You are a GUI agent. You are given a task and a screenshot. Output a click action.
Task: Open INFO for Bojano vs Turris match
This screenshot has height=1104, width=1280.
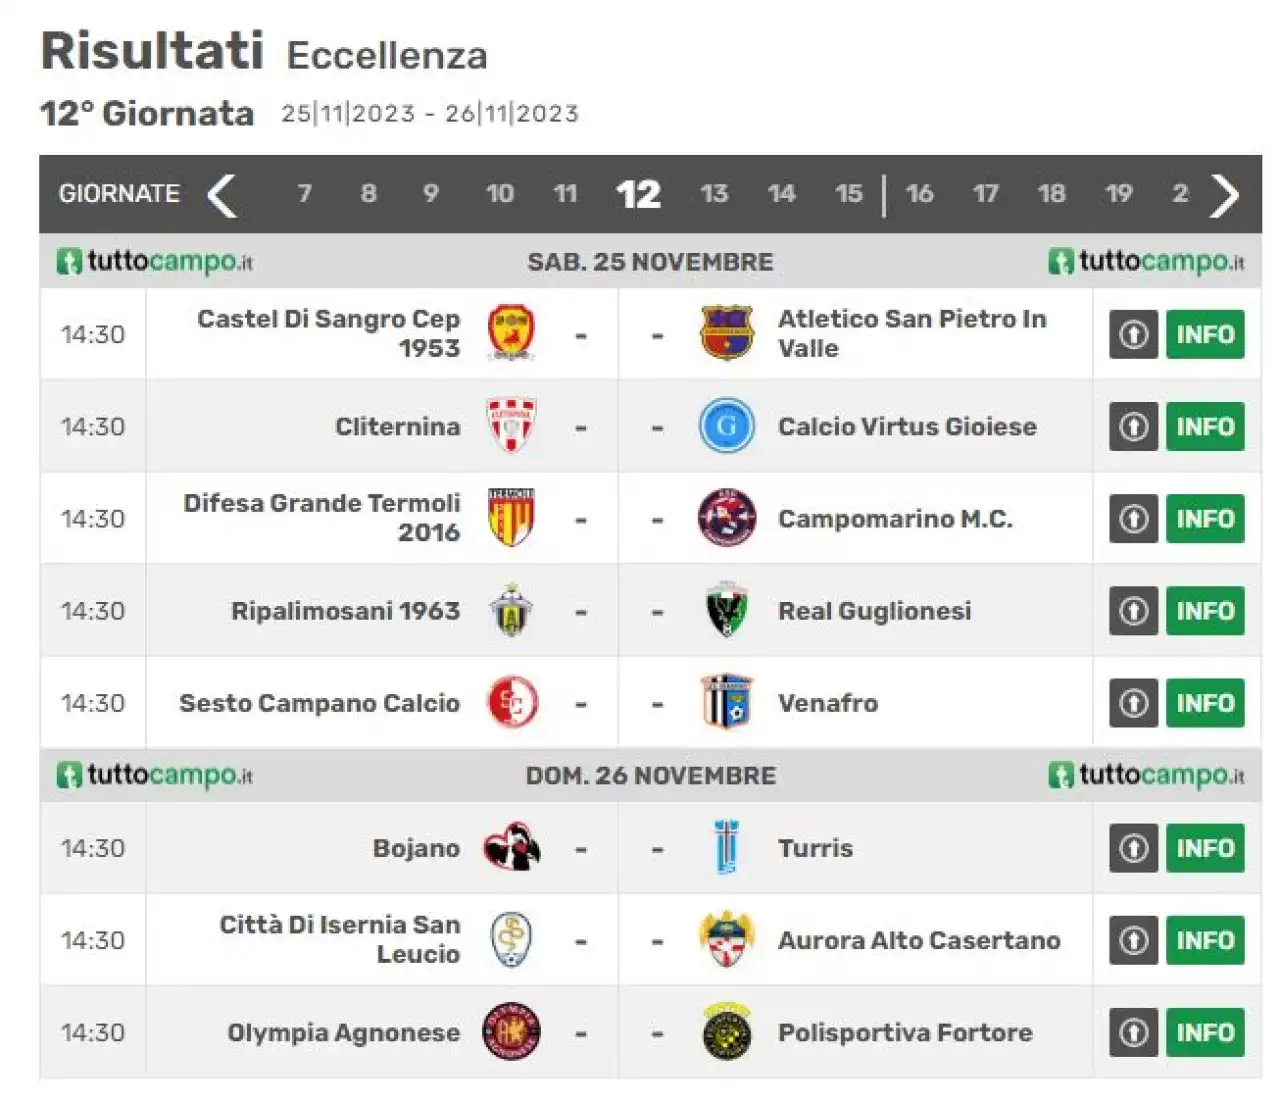coord(1205,849)
